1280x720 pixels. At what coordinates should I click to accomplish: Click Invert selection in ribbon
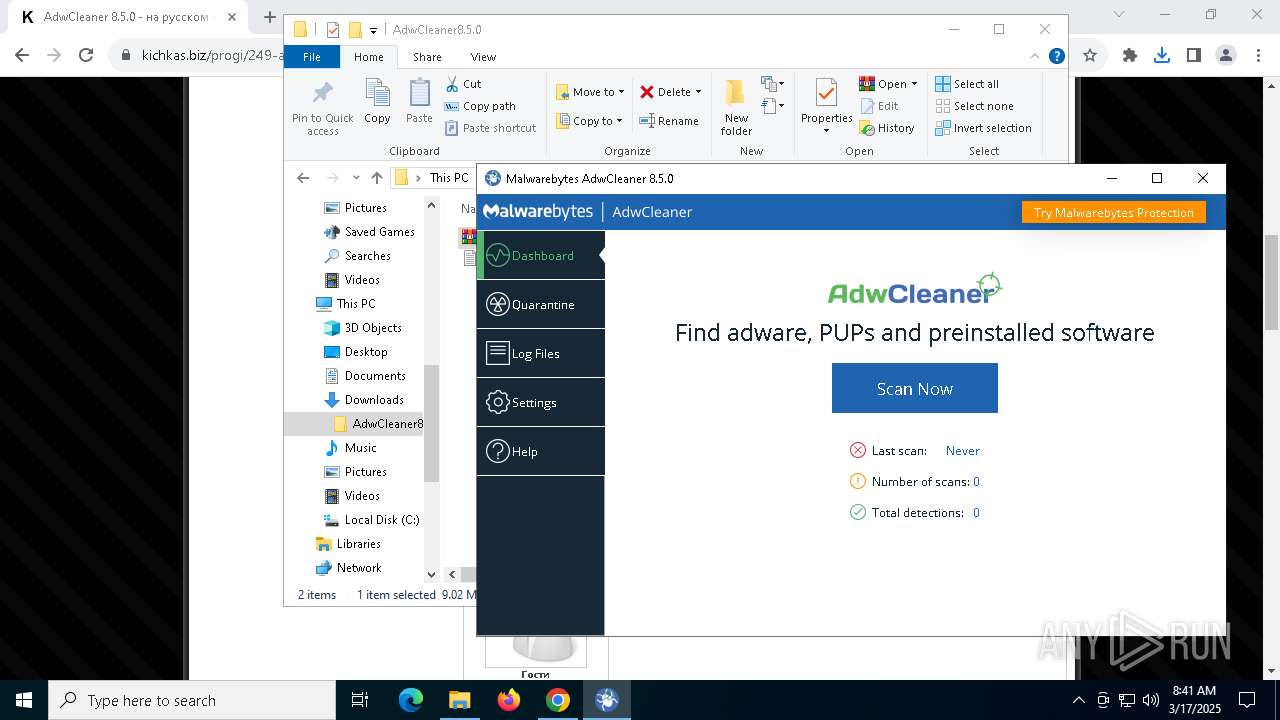click(983, 128)
